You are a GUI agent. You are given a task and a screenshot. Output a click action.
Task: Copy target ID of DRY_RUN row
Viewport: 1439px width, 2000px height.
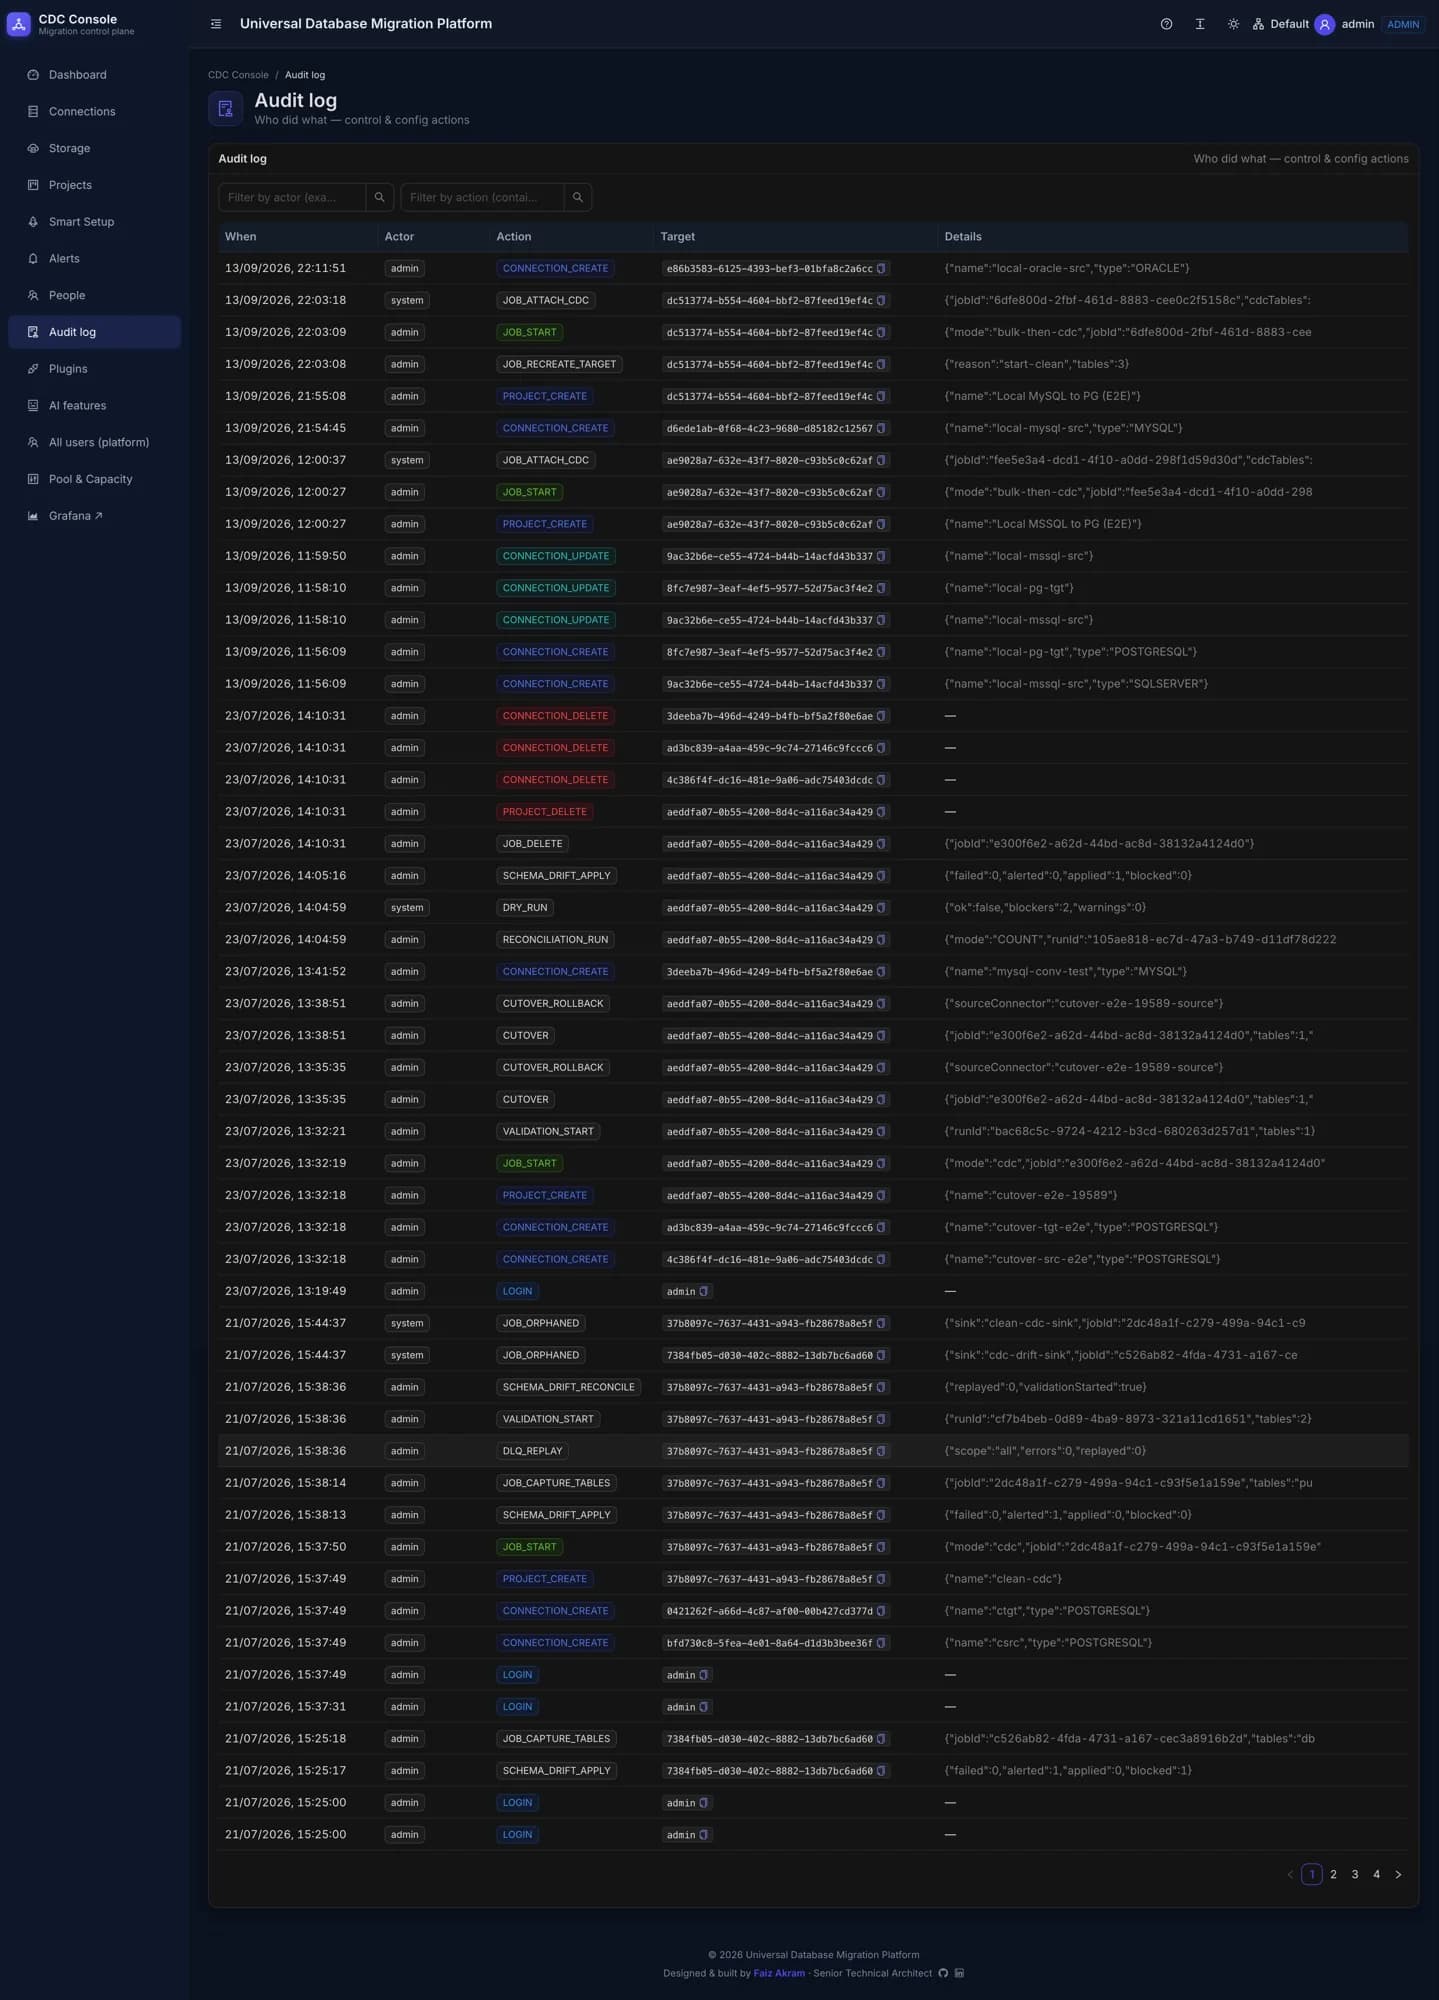point(881,908)
